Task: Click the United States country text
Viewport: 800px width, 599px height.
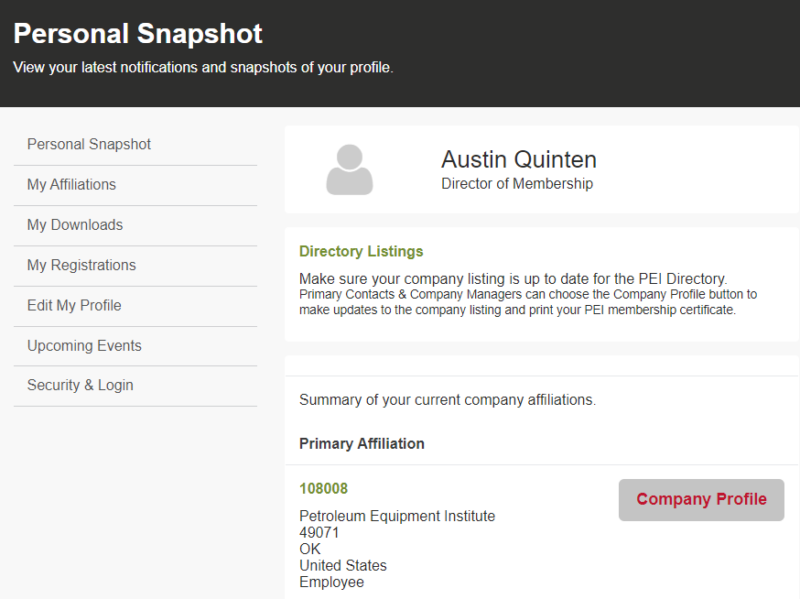Action: (x=343, y=566)
